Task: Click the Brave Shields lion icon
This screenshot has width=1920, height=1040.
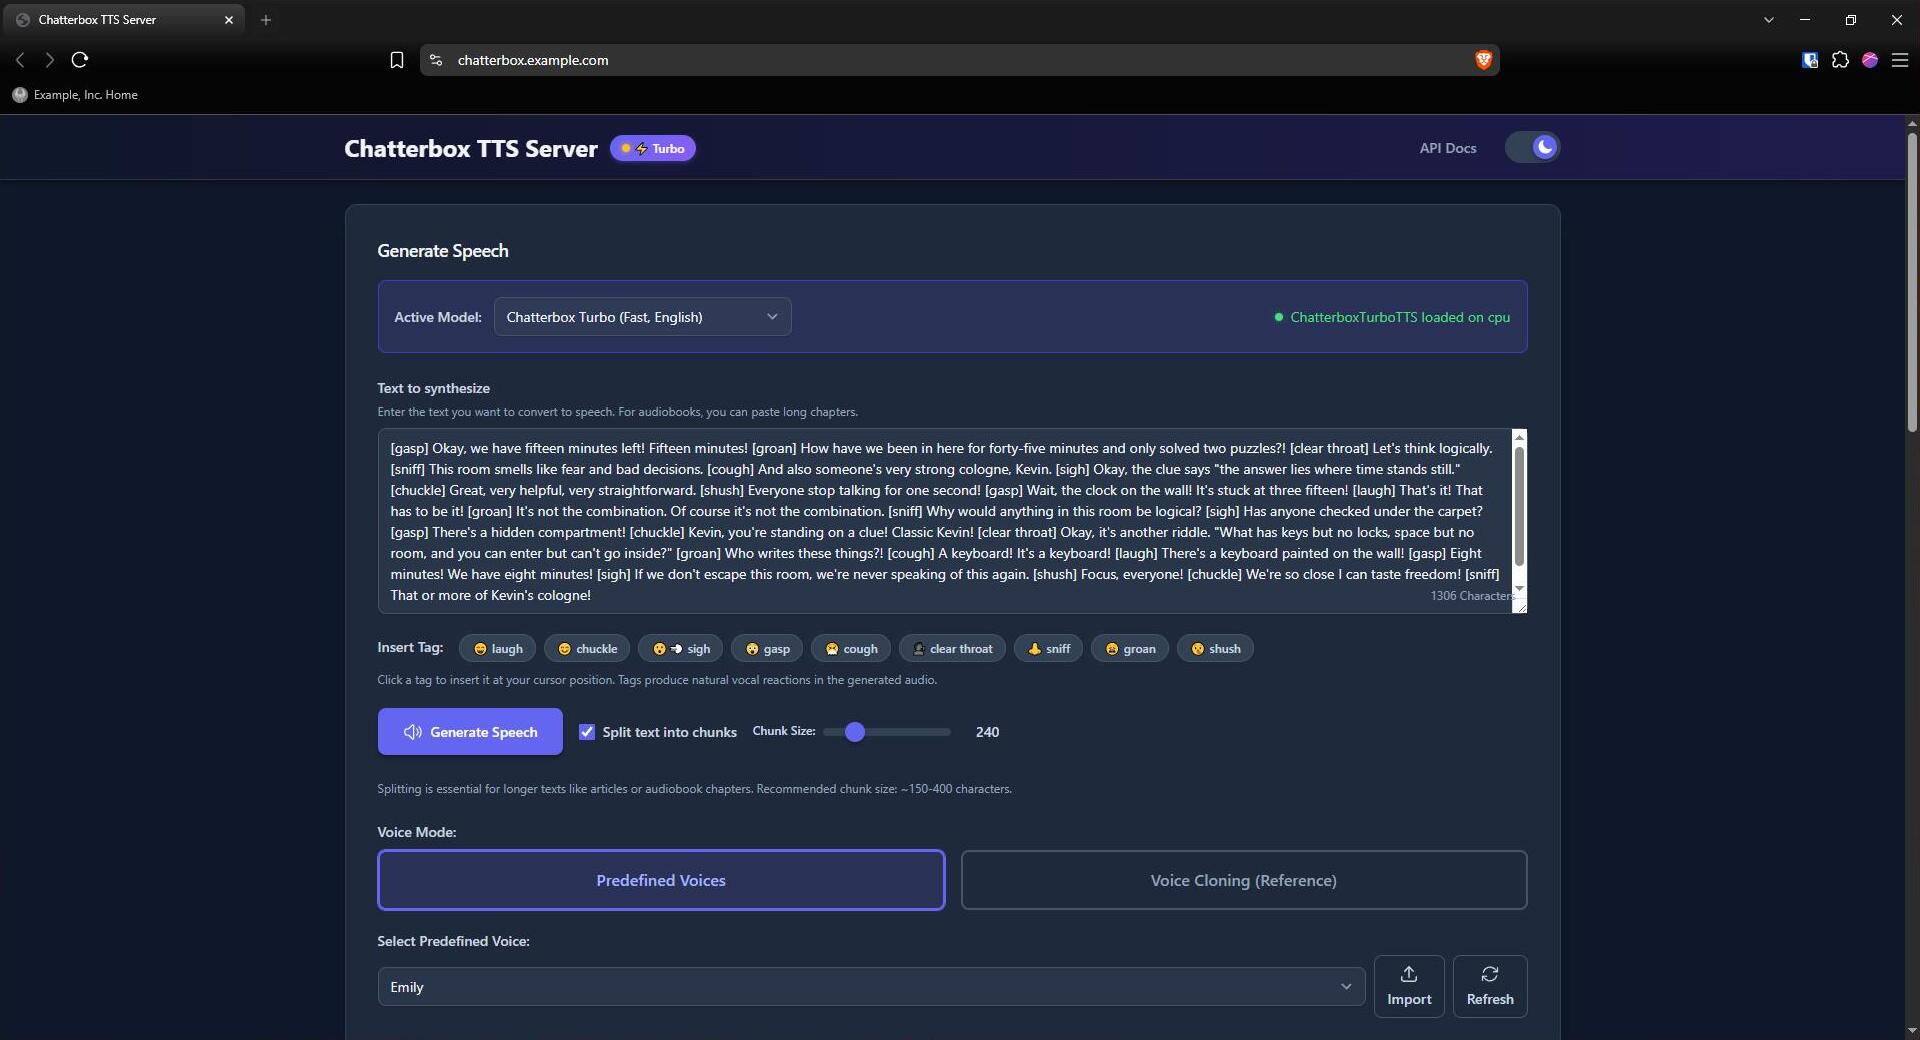Action: (1483, 60)
